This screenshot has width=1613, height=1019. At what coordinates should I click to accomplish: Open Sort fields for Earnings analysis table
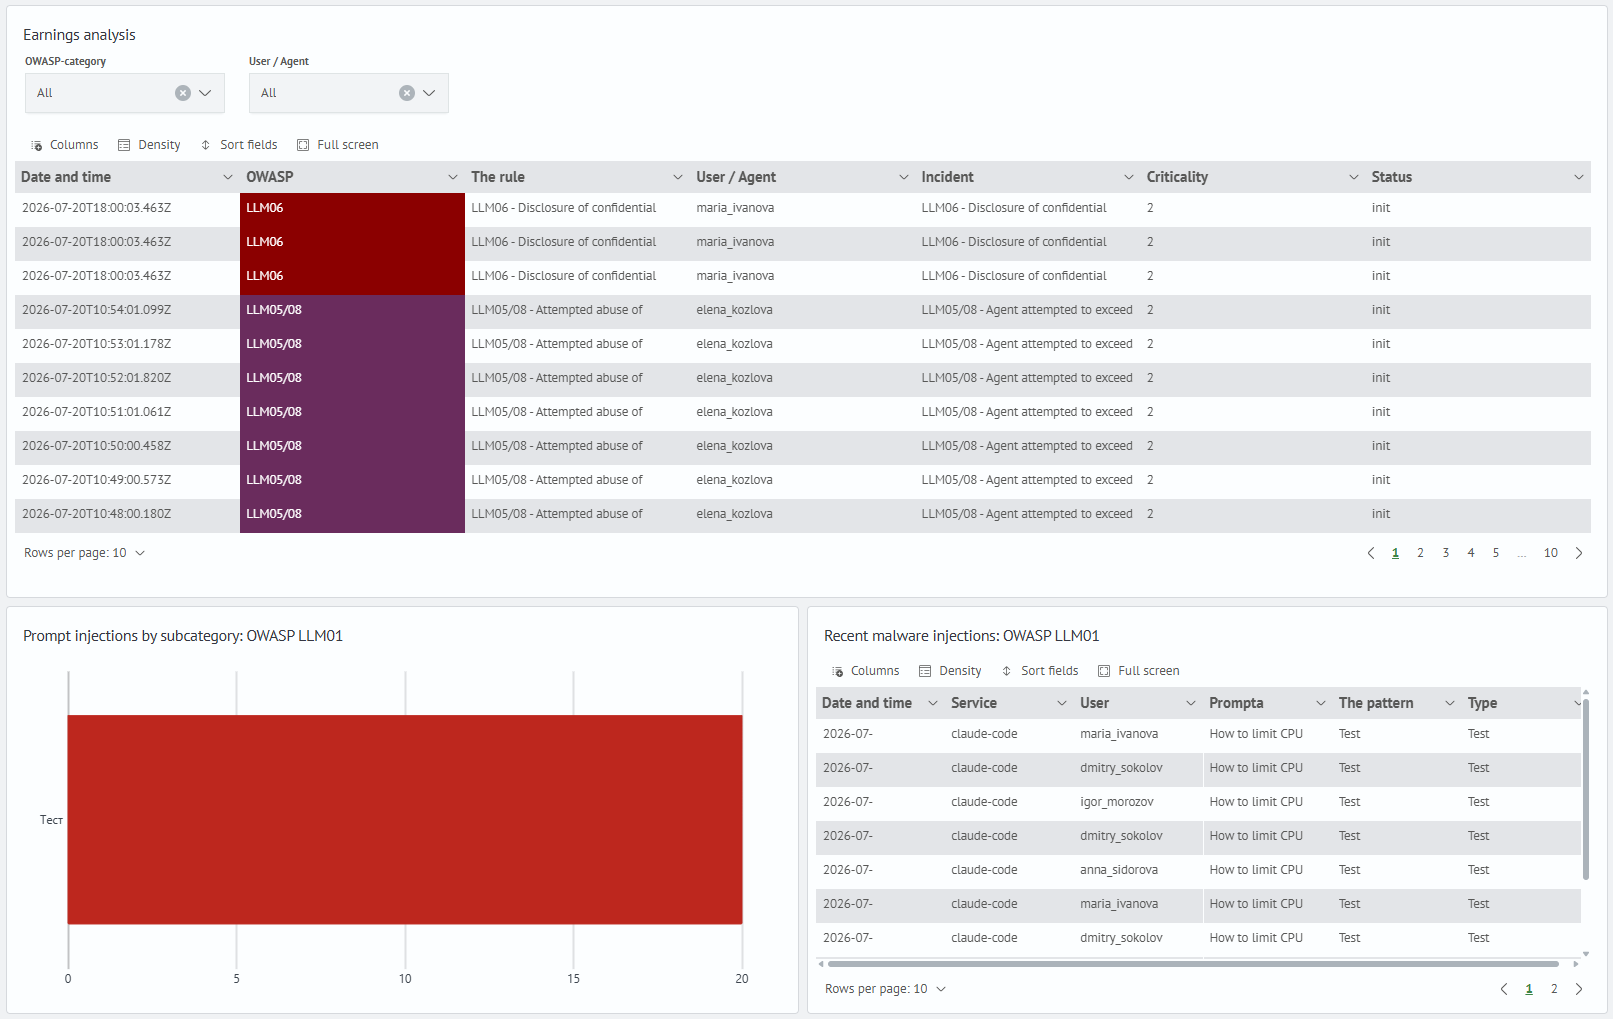click(239, 145)
